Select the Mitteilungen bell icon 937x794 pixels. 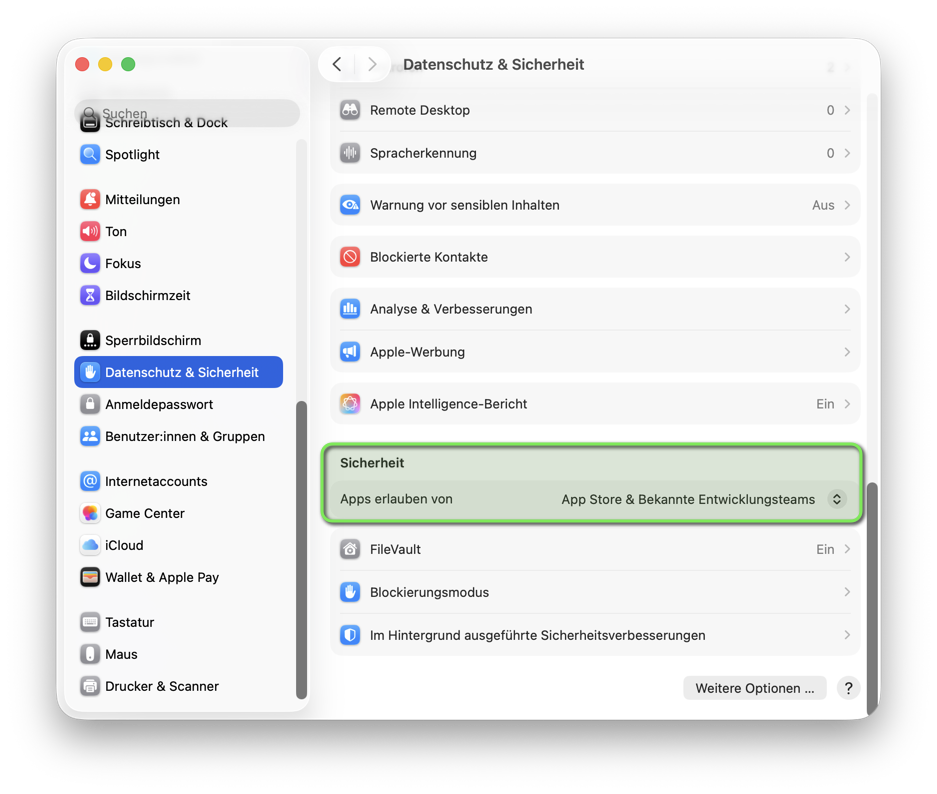(x=90, y=200)
